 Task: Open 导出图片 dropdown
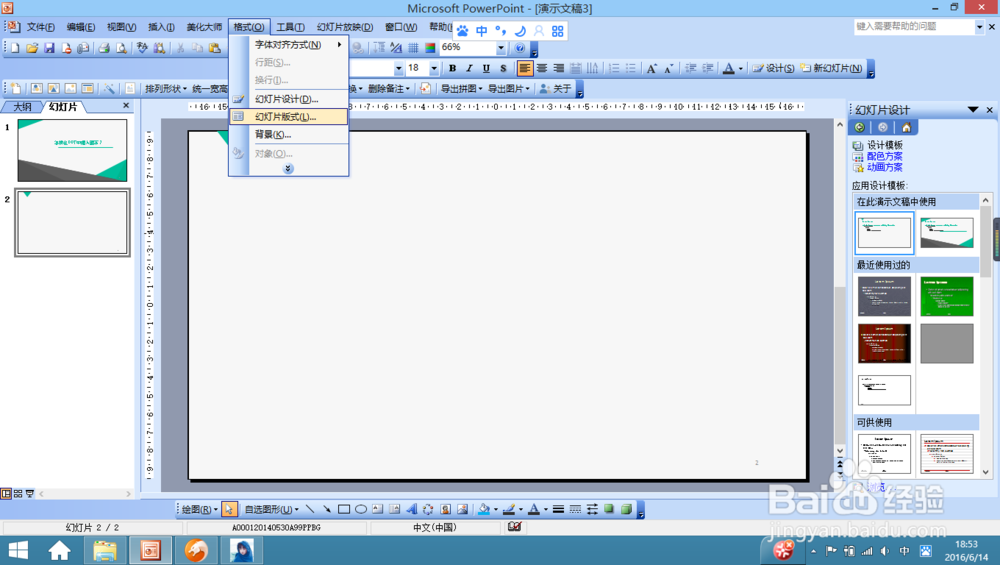(508, 89)
